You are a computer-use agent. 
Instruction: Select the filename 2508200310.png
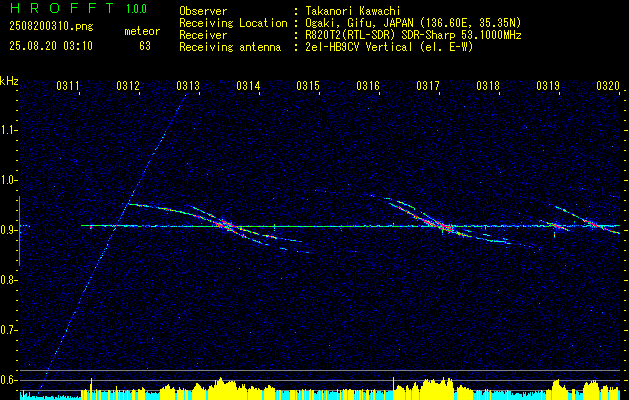[x=51, y=27]
